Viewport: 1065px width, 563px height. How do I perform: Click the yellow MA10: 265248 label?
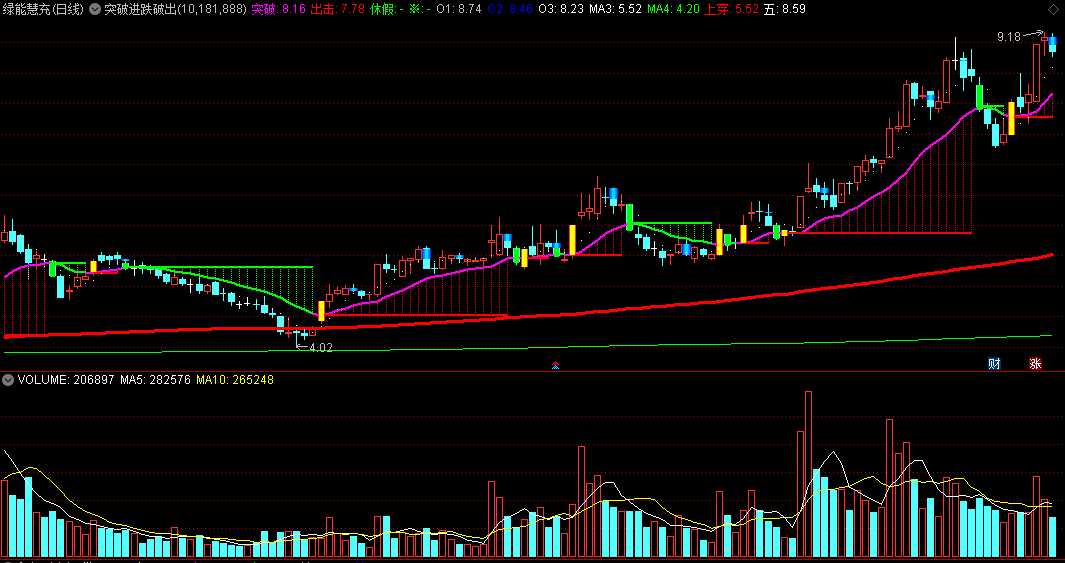[x=234, y=380]
